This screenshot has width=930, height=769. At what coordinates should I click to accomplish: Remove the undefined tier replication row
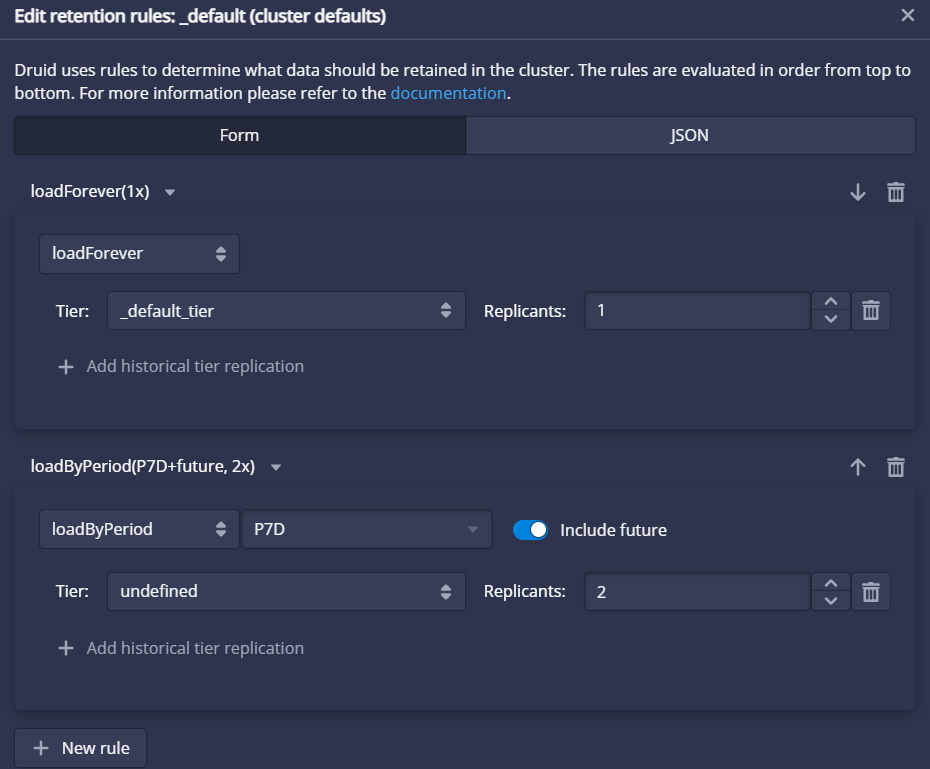pos(871,592)
